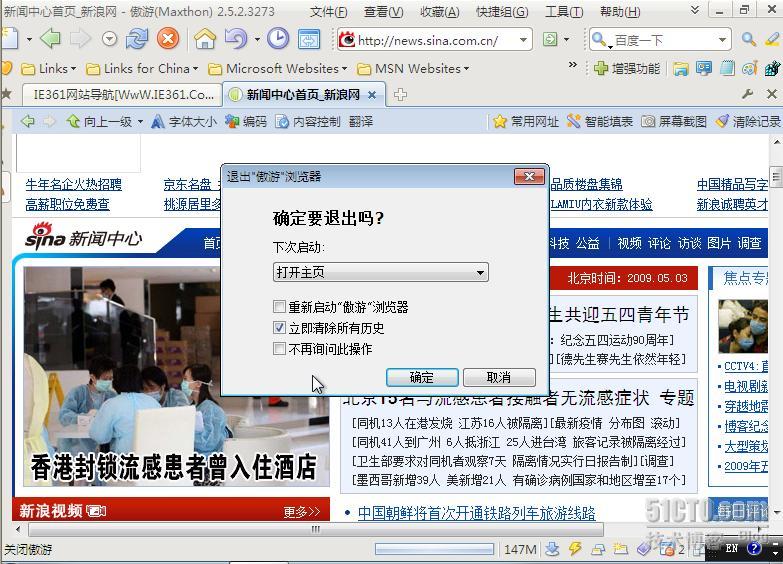Click the 翻译 translate tool
Viewport: 783px width, 564px height.
click(361, 121)
